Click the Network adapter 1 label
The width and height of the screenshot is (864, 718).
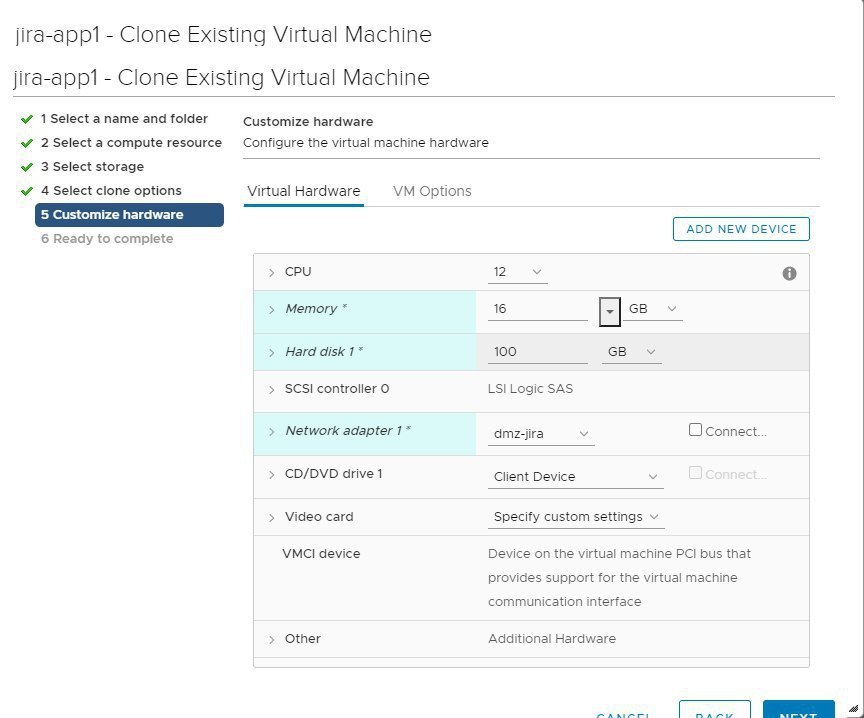348,430
